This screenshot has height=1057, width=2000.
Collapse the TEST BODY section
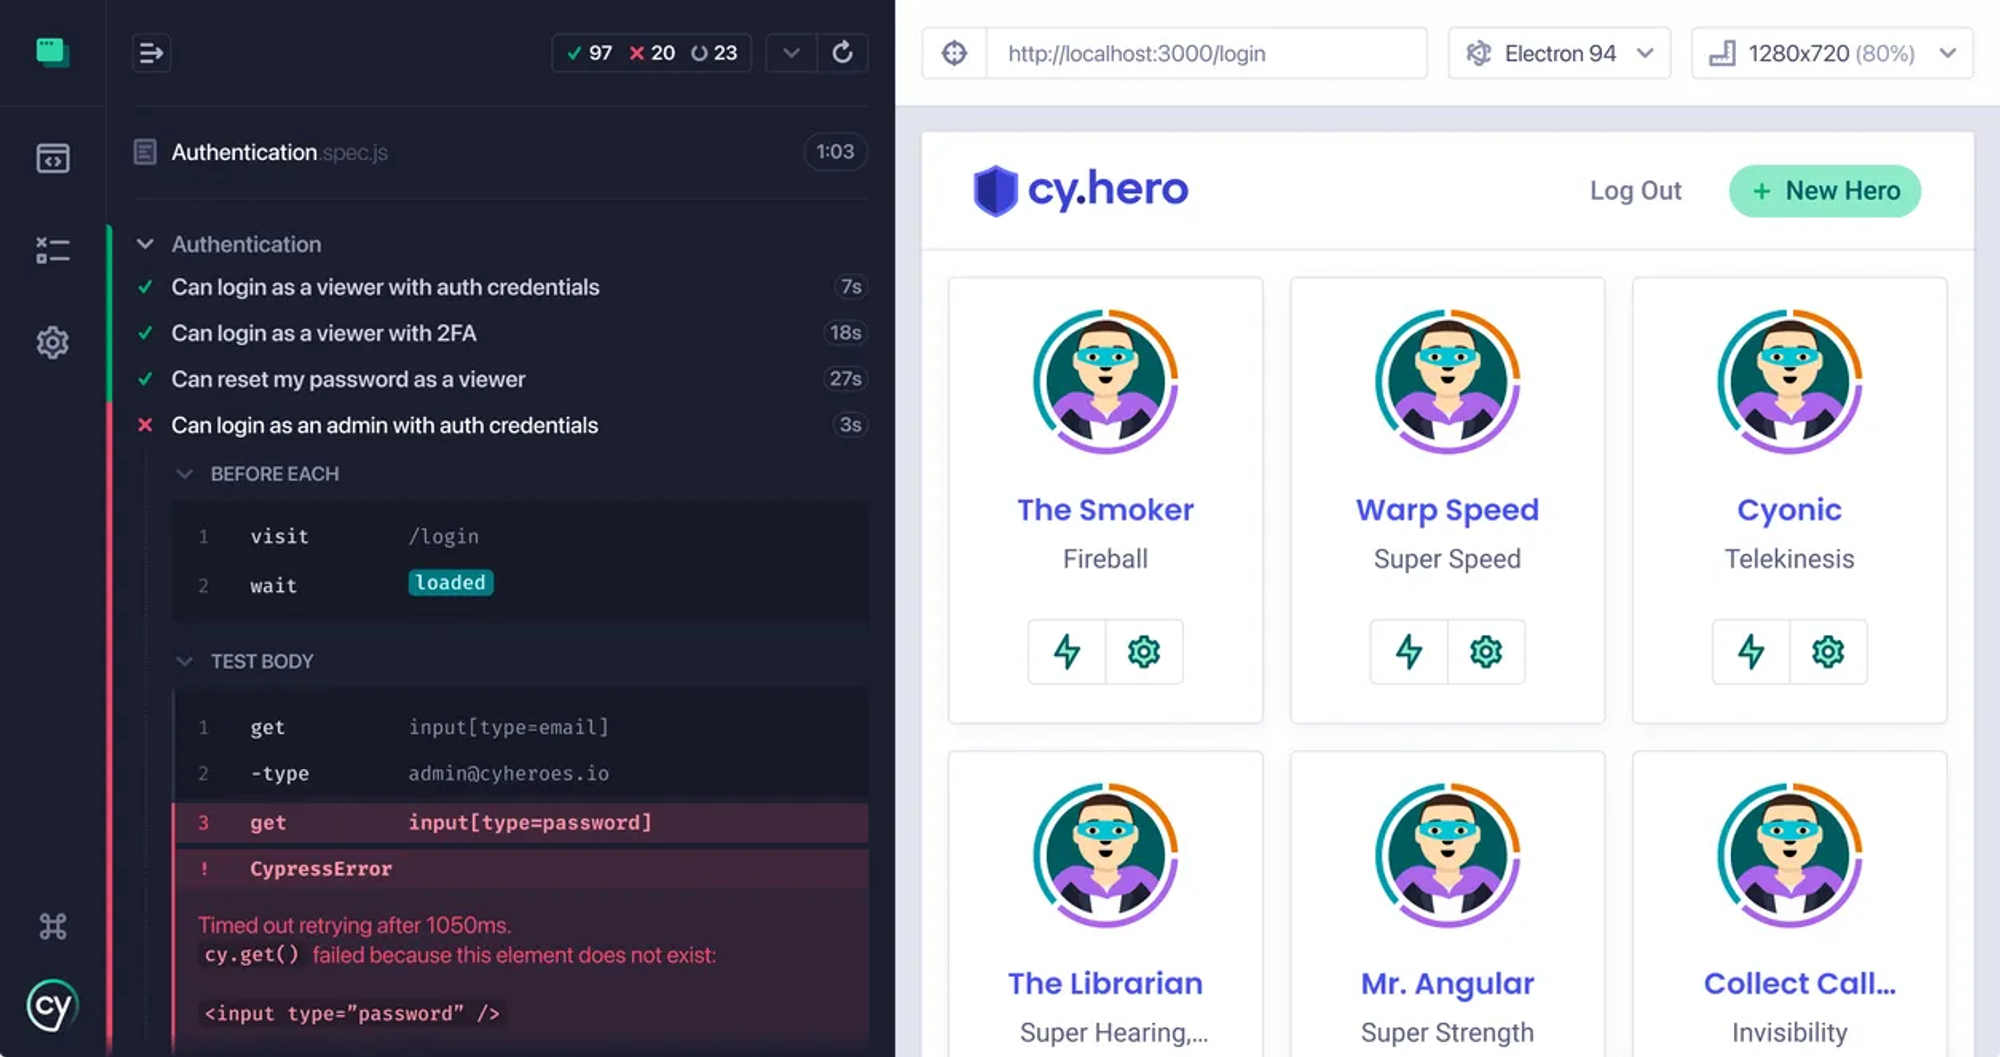(184, 661)
